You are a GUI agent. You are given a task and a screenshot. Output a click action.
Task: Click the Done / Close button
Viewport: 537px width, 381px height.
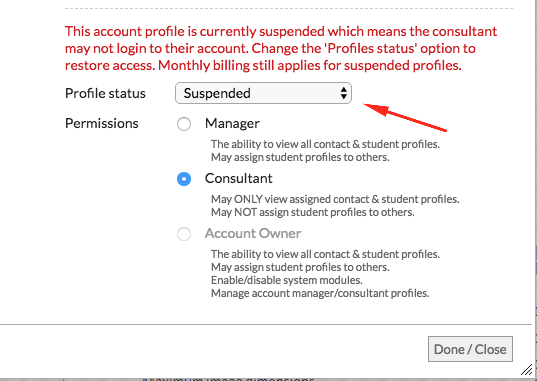[x=470, y=349]
